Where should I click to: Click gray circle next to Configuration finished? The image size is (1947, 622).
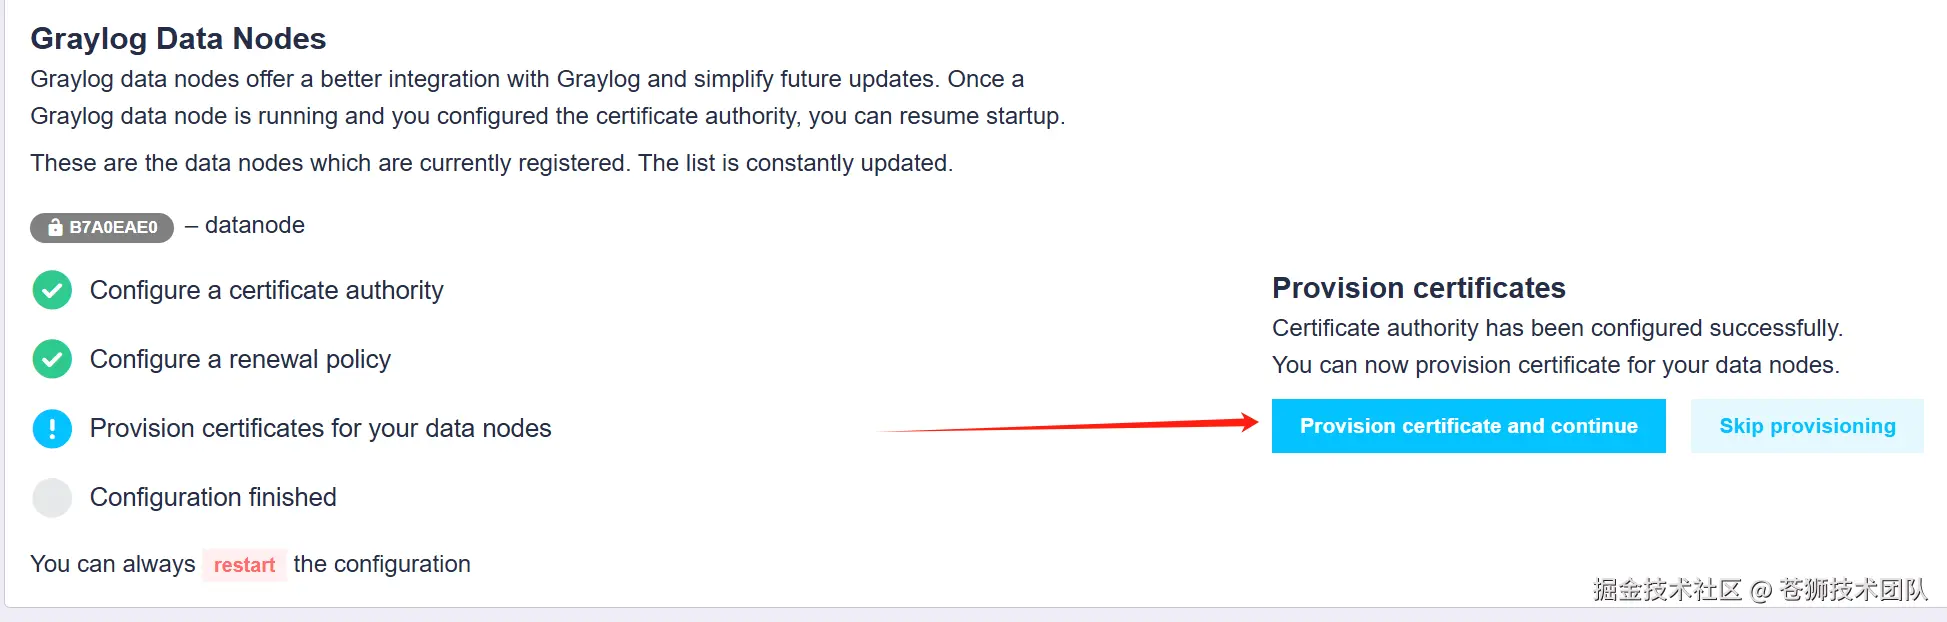click(x=52, y=497)
